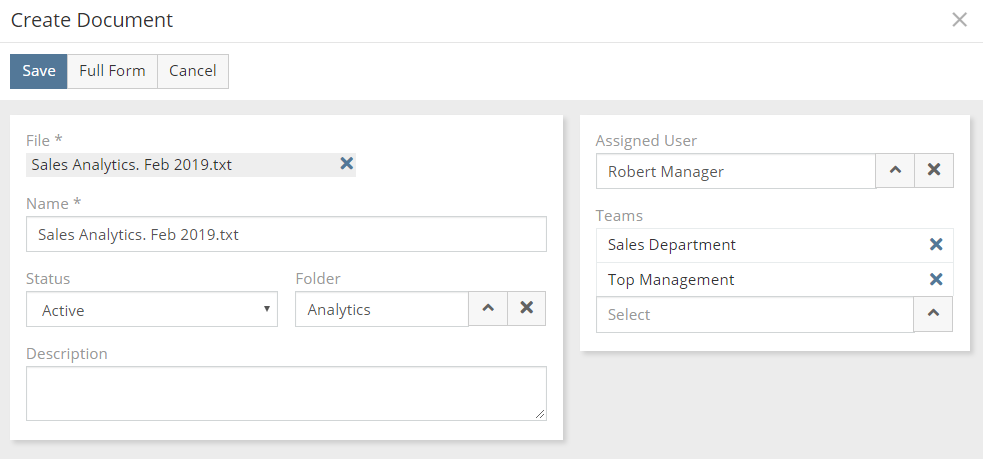This screenshot has width=983, height=459.
Task: Clear the Robert Manager assigned user
Action: pos(933,171)
